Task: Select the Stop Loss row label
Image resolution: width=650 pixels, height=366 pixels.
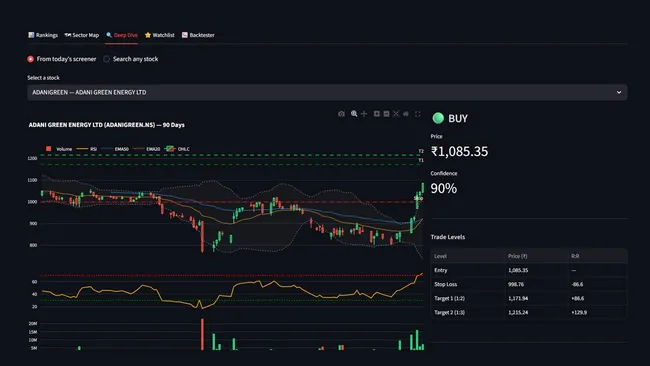Action: point(446,284)
